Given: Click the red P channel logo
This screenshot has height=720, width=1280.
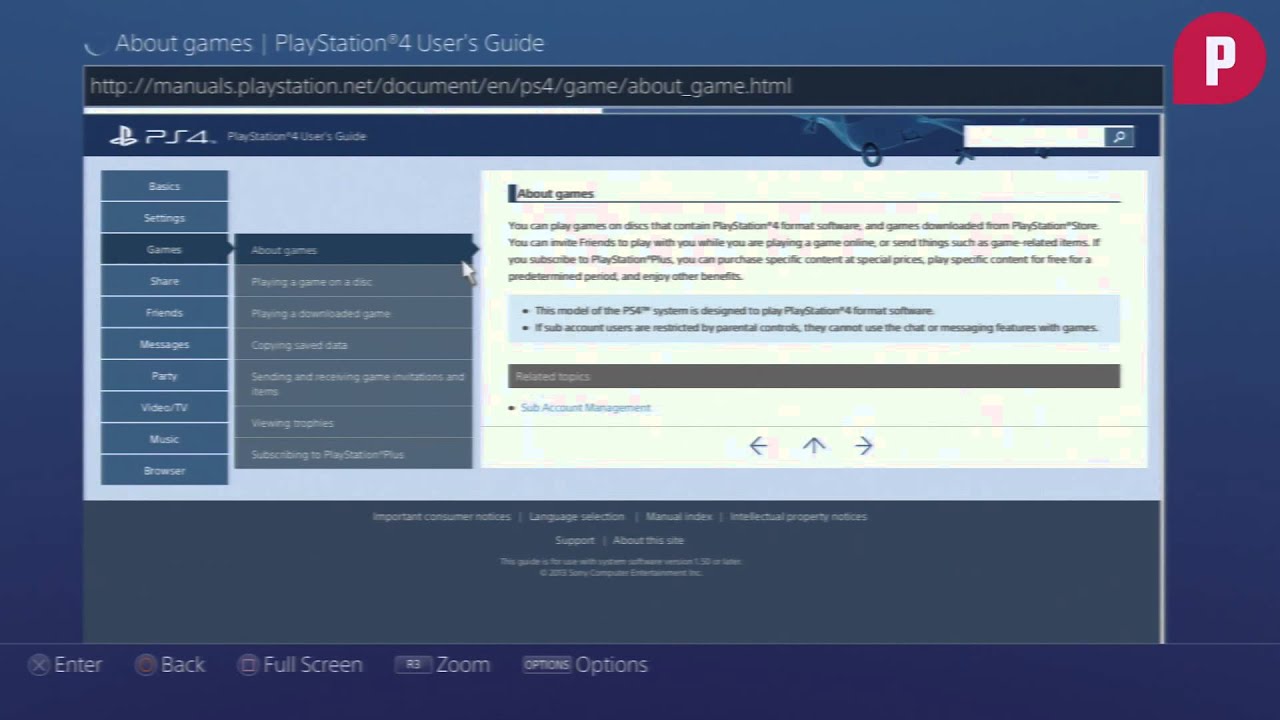Looking at the screenshot, I should pyautogui.click(x=1219, y=58).
